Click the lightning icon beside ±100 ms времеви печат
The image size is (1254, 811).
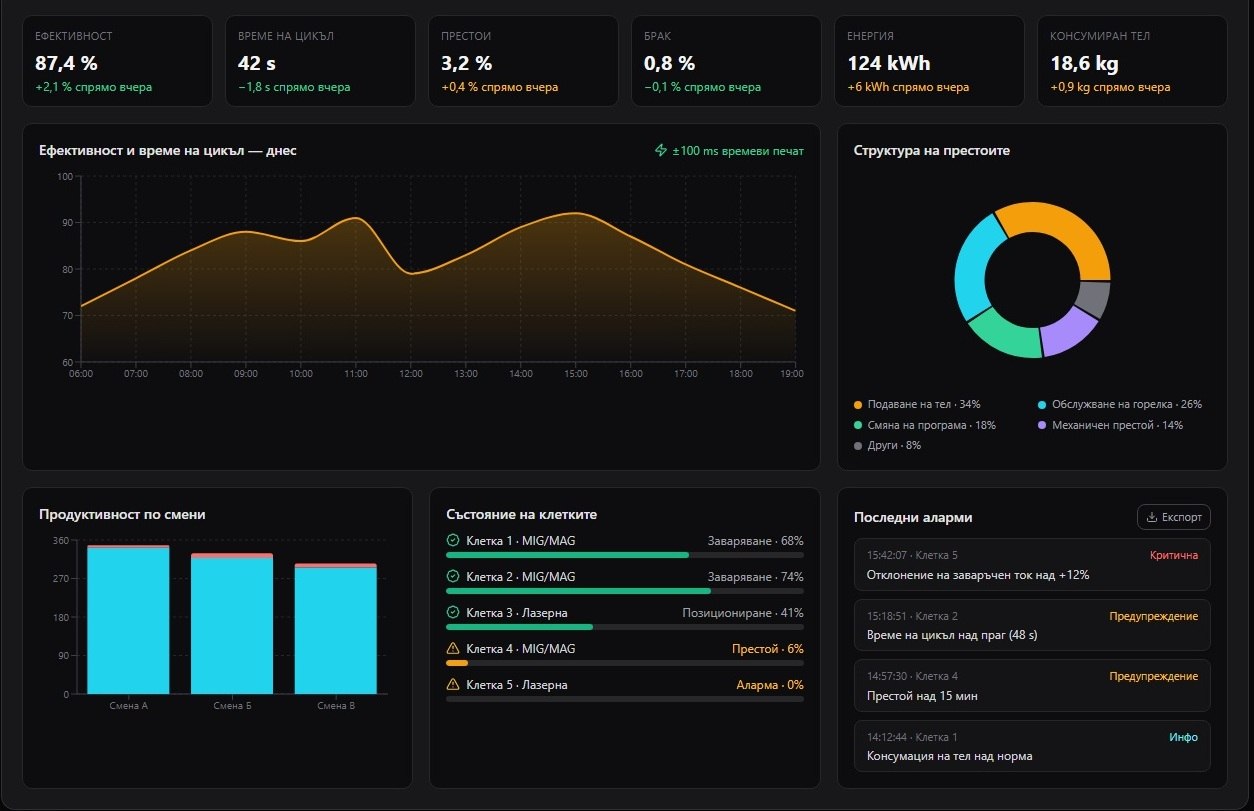tap(660, 151)
